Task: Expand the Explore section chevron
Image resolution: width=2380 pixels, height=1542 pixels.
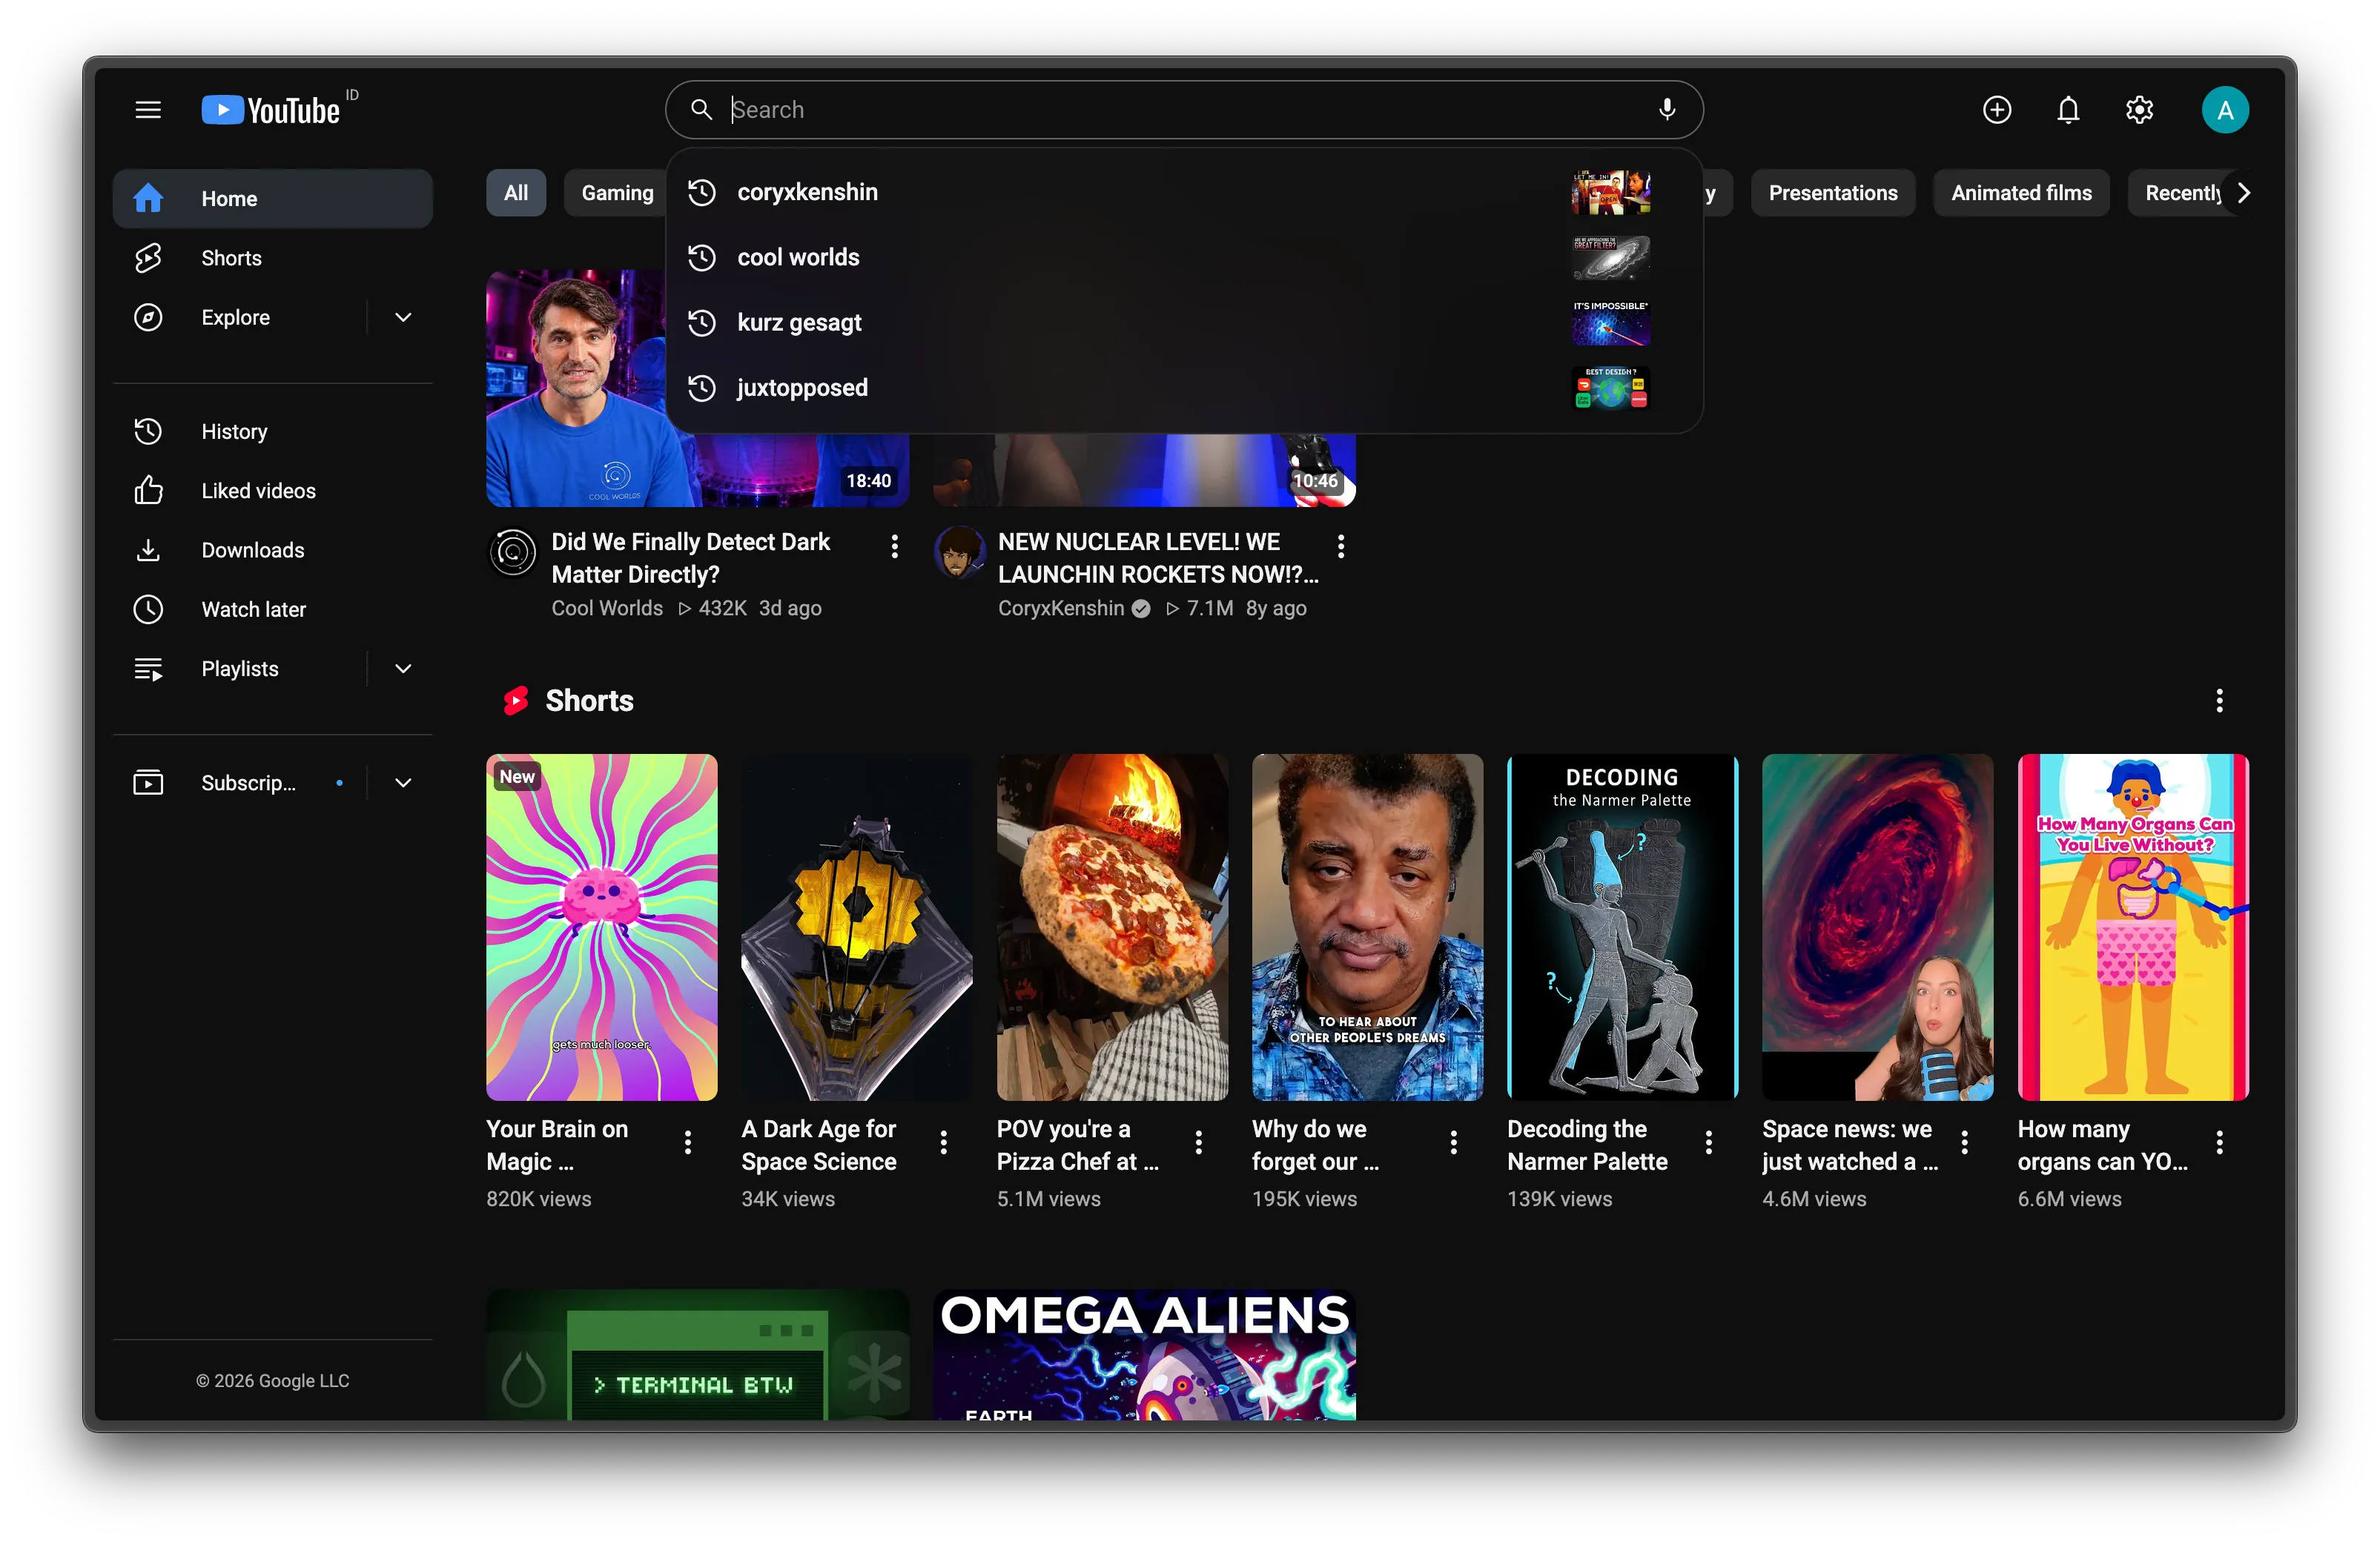Action: pos(403,317)
